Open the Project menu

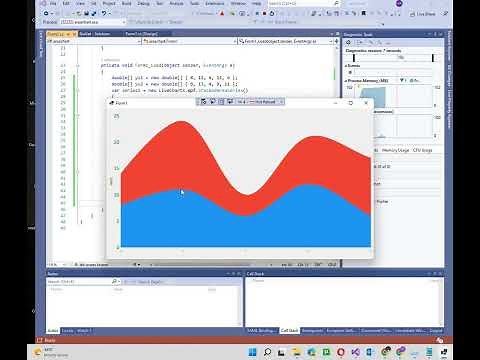click(109, 4)
